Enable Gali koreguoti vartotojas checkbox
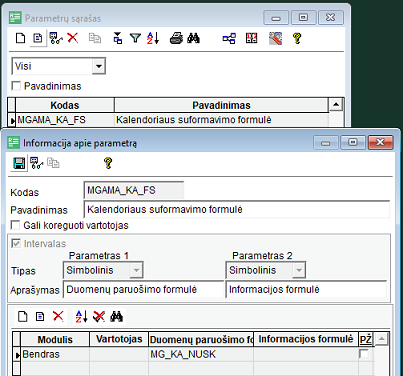403x376 pixels. pyautogui.click(x=15, y=225)
